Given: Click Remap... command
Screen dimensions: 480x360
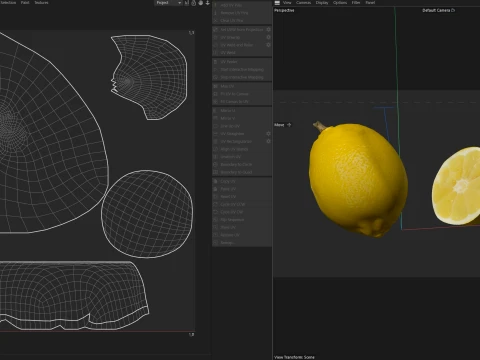Looking at the screenshot, I should pyautogui.click(x=242, y=243).
